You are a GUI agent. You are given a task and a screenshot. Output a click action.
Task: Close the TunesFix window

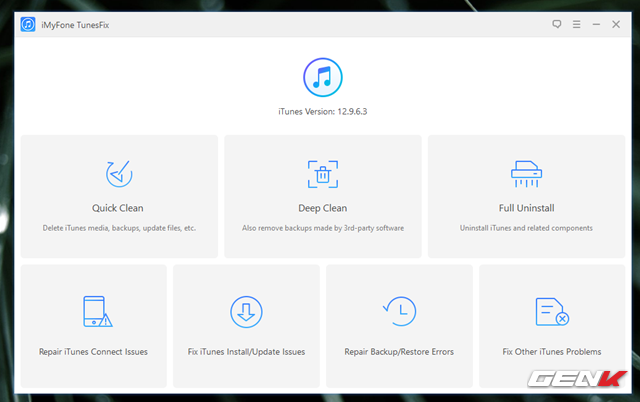click(x=616, y=24)
